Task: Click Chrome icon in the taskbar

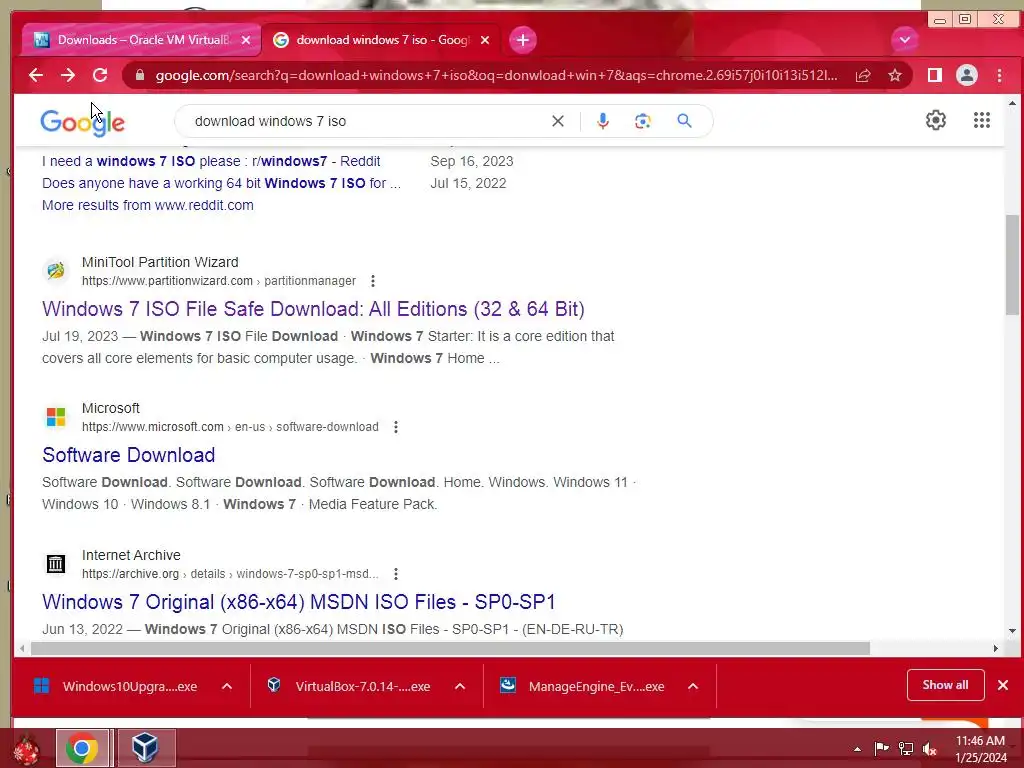Action: pos(82,748)
